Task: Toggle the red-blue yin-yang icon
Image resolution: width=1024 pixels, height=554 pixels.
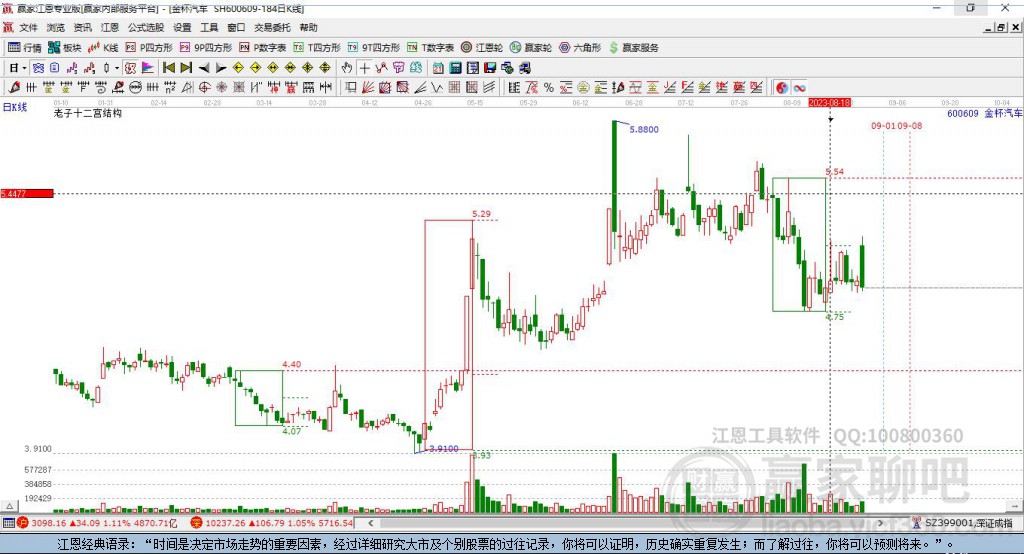Action: click(x=782, y=88)
